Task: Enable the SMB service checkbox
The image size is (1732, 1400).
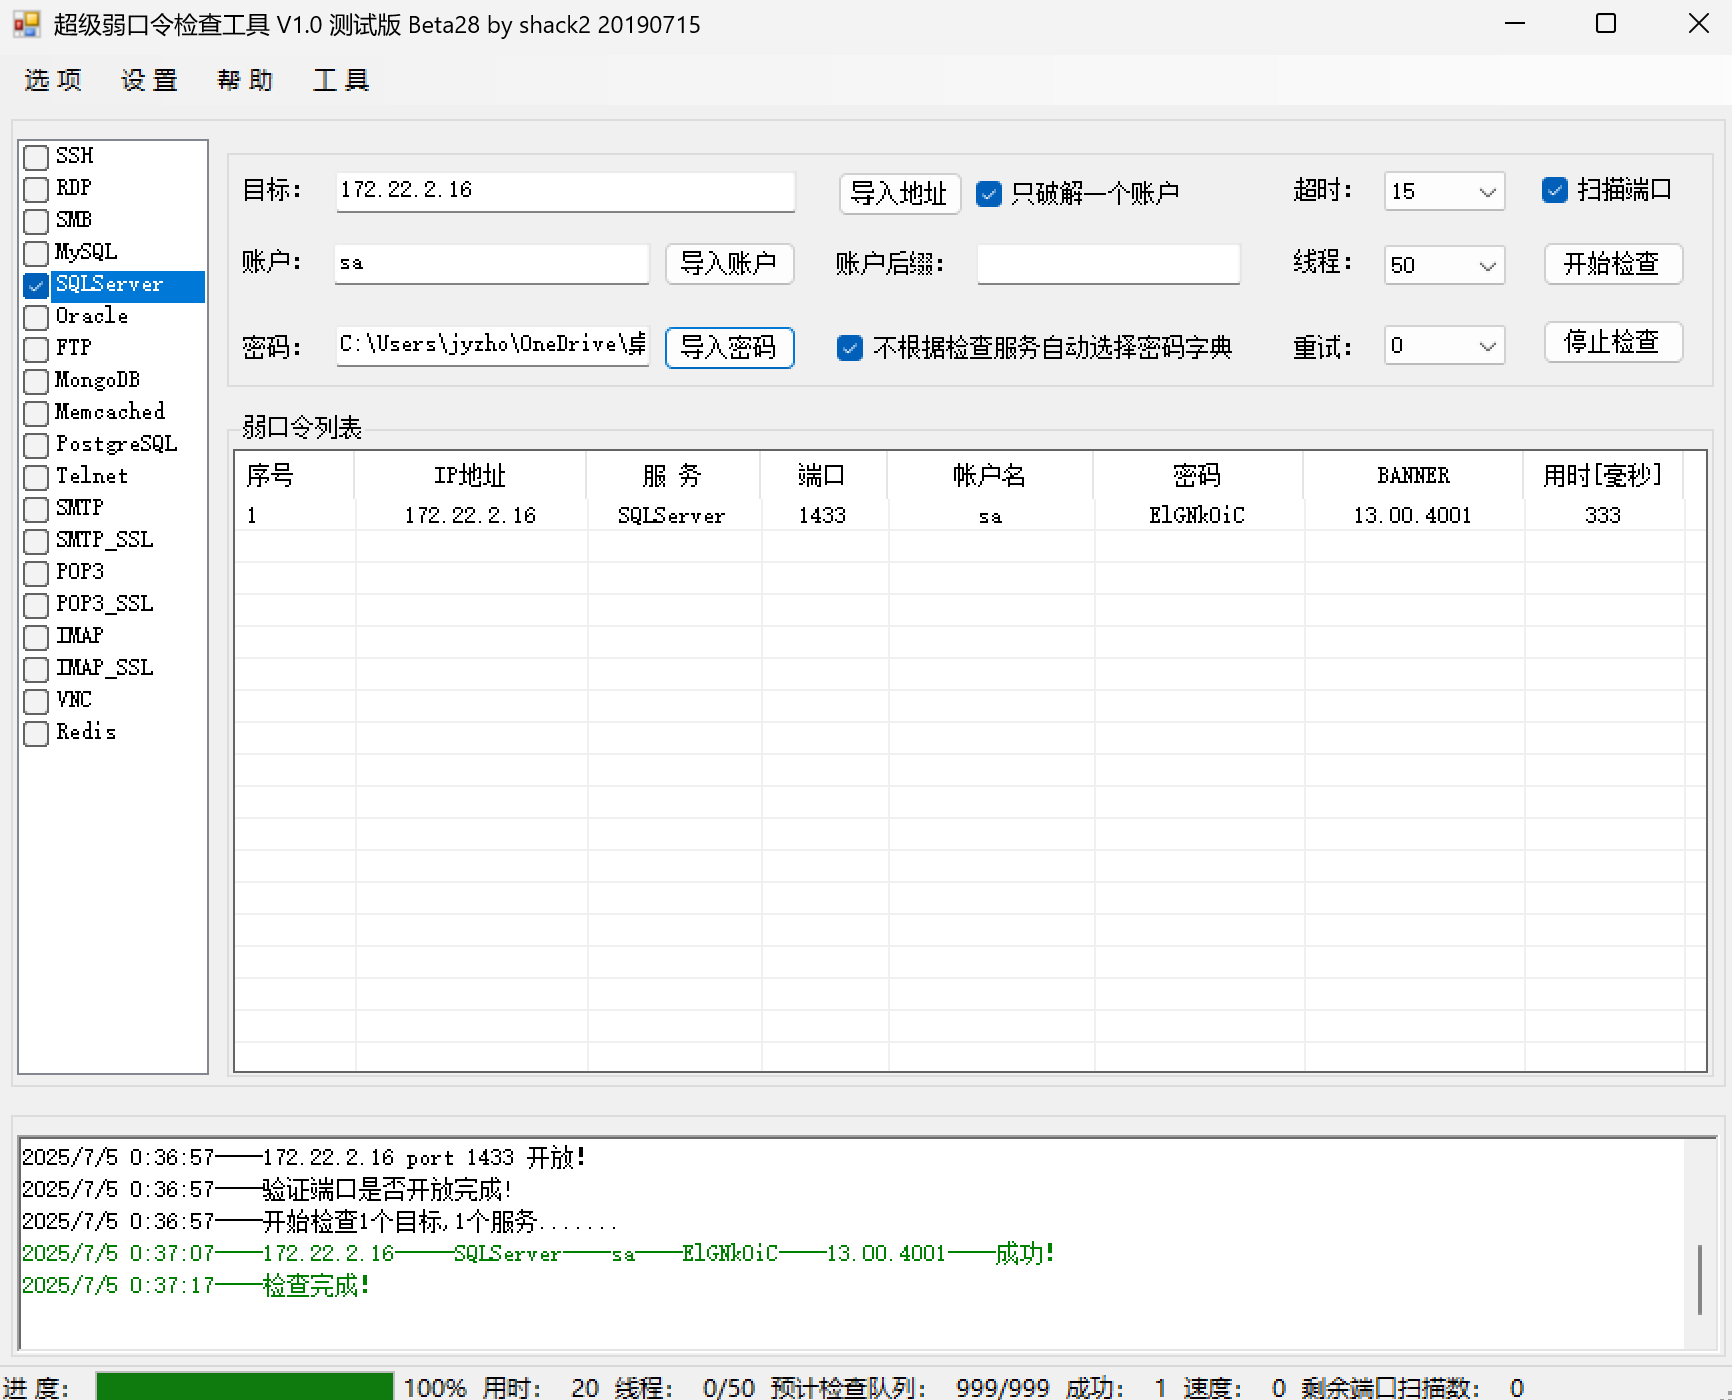Action: coord(36,221)
